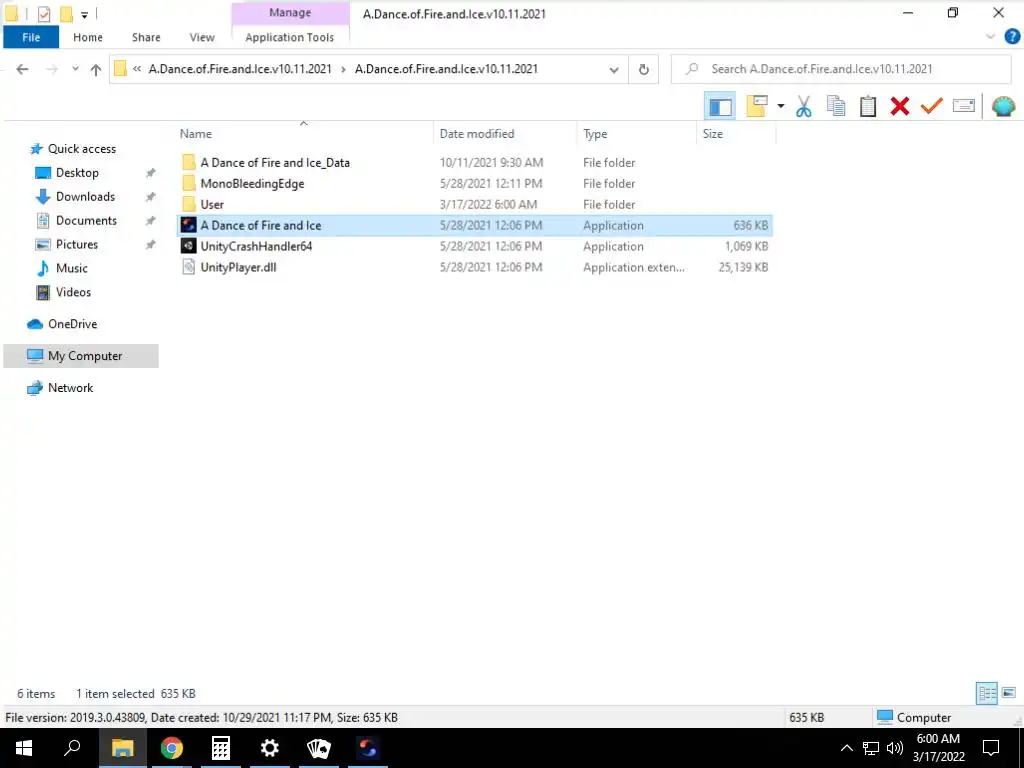Open OneDrive in the navigation pane
The height and width of the screenshot is (768, 1024).
coord(72,324)
